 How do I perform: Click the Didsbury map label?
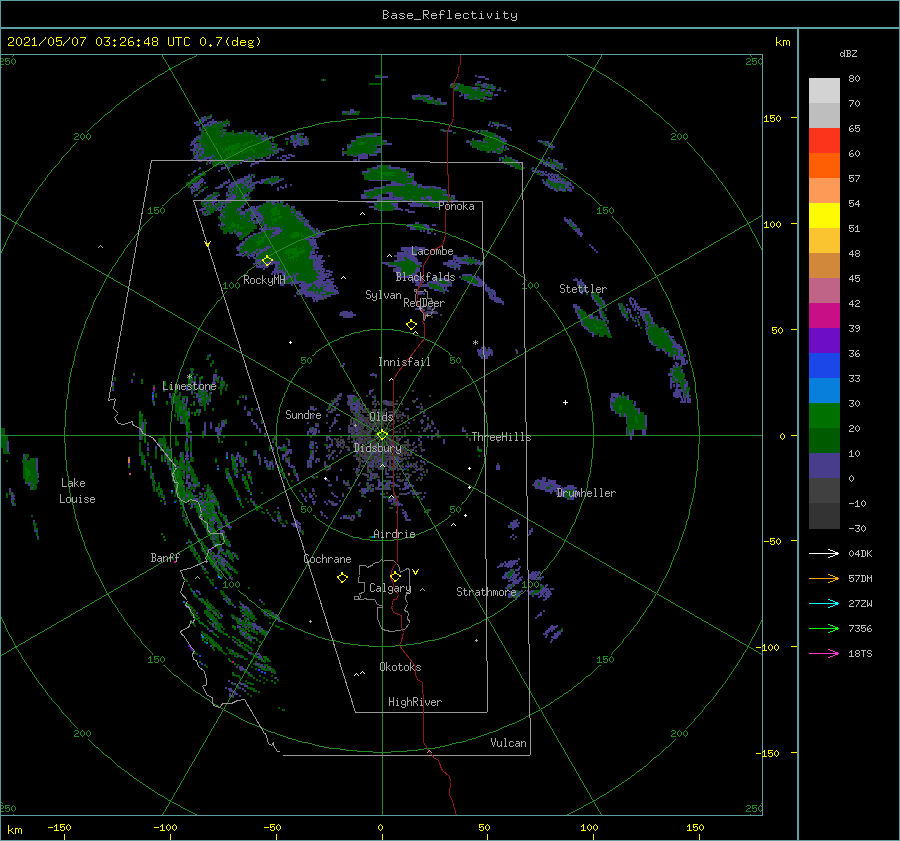pyautogui.click(x=378, y=448)
